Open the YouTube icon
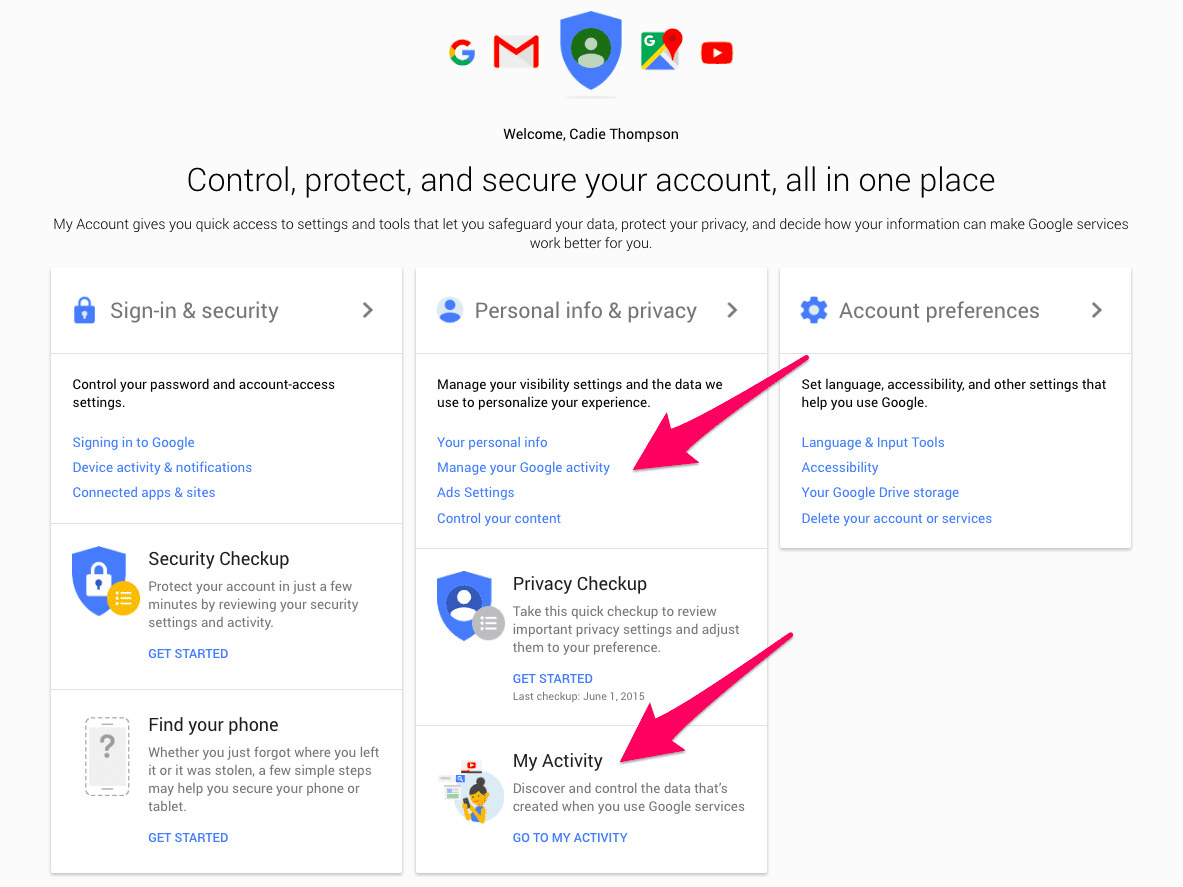 click(717, 52)
